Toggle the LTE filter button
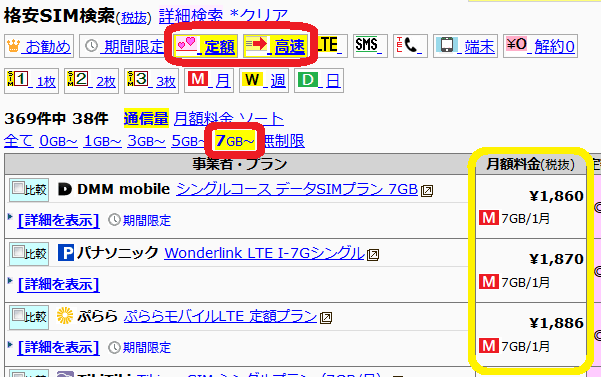The width and height of the screenshot is (601, 377). [x=332, y=46]
